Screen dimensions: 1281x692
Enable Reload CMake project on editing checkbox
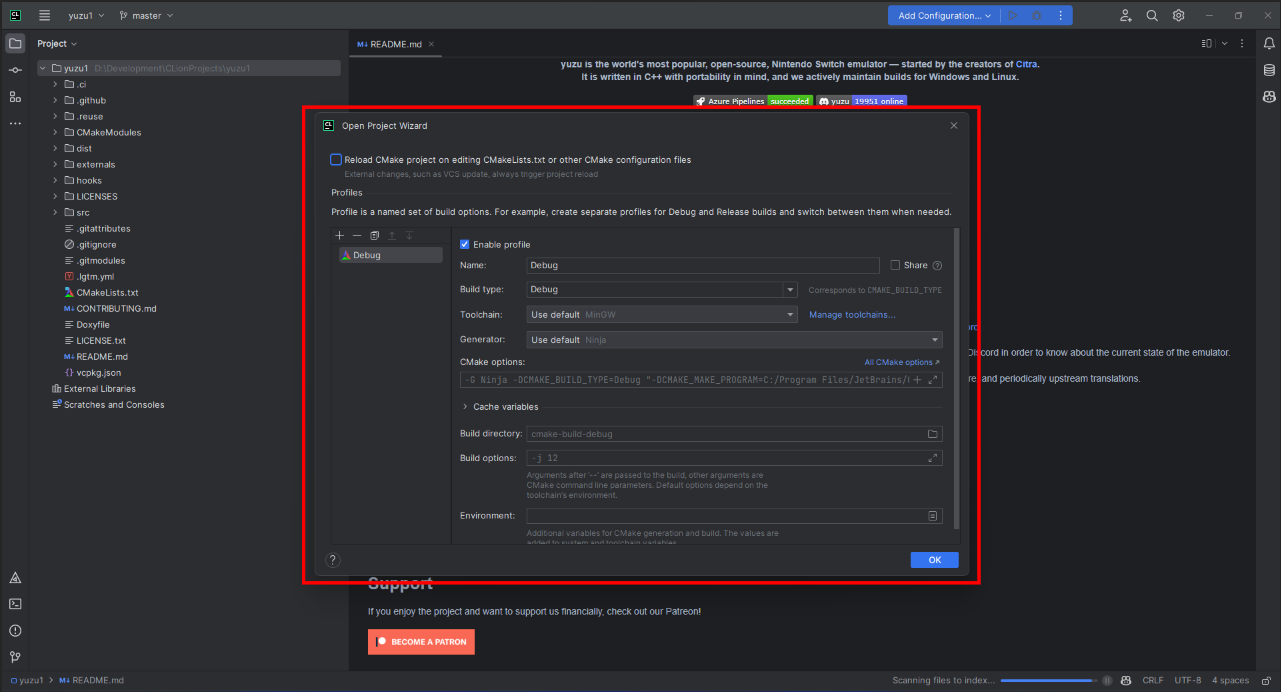click(x=336, y=160)
